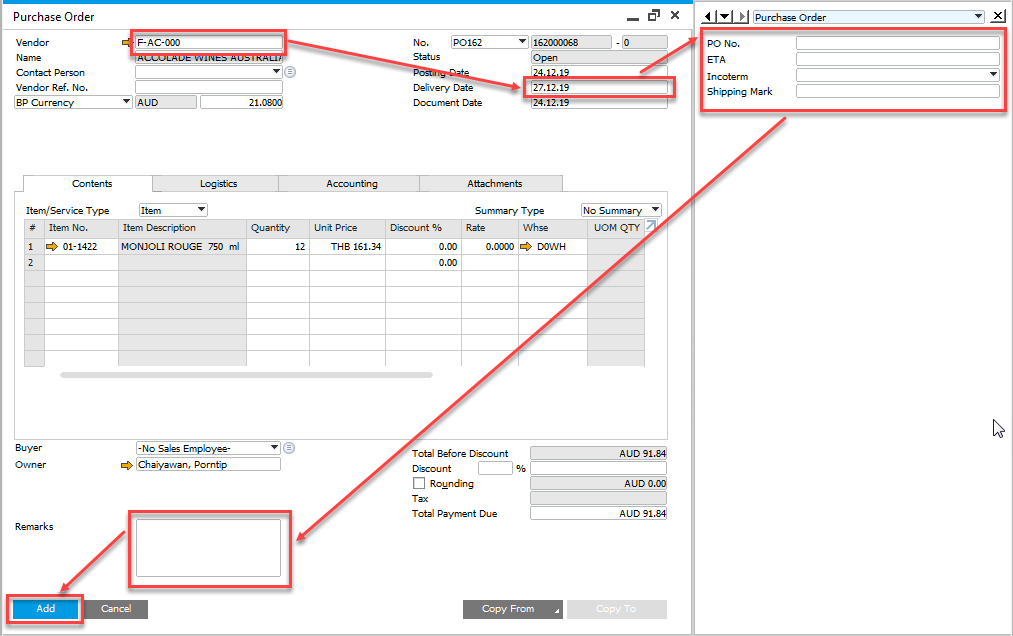Open the table form settings icon
Viewport: 1013px width, 636px height.
click(x=651, y=226)
